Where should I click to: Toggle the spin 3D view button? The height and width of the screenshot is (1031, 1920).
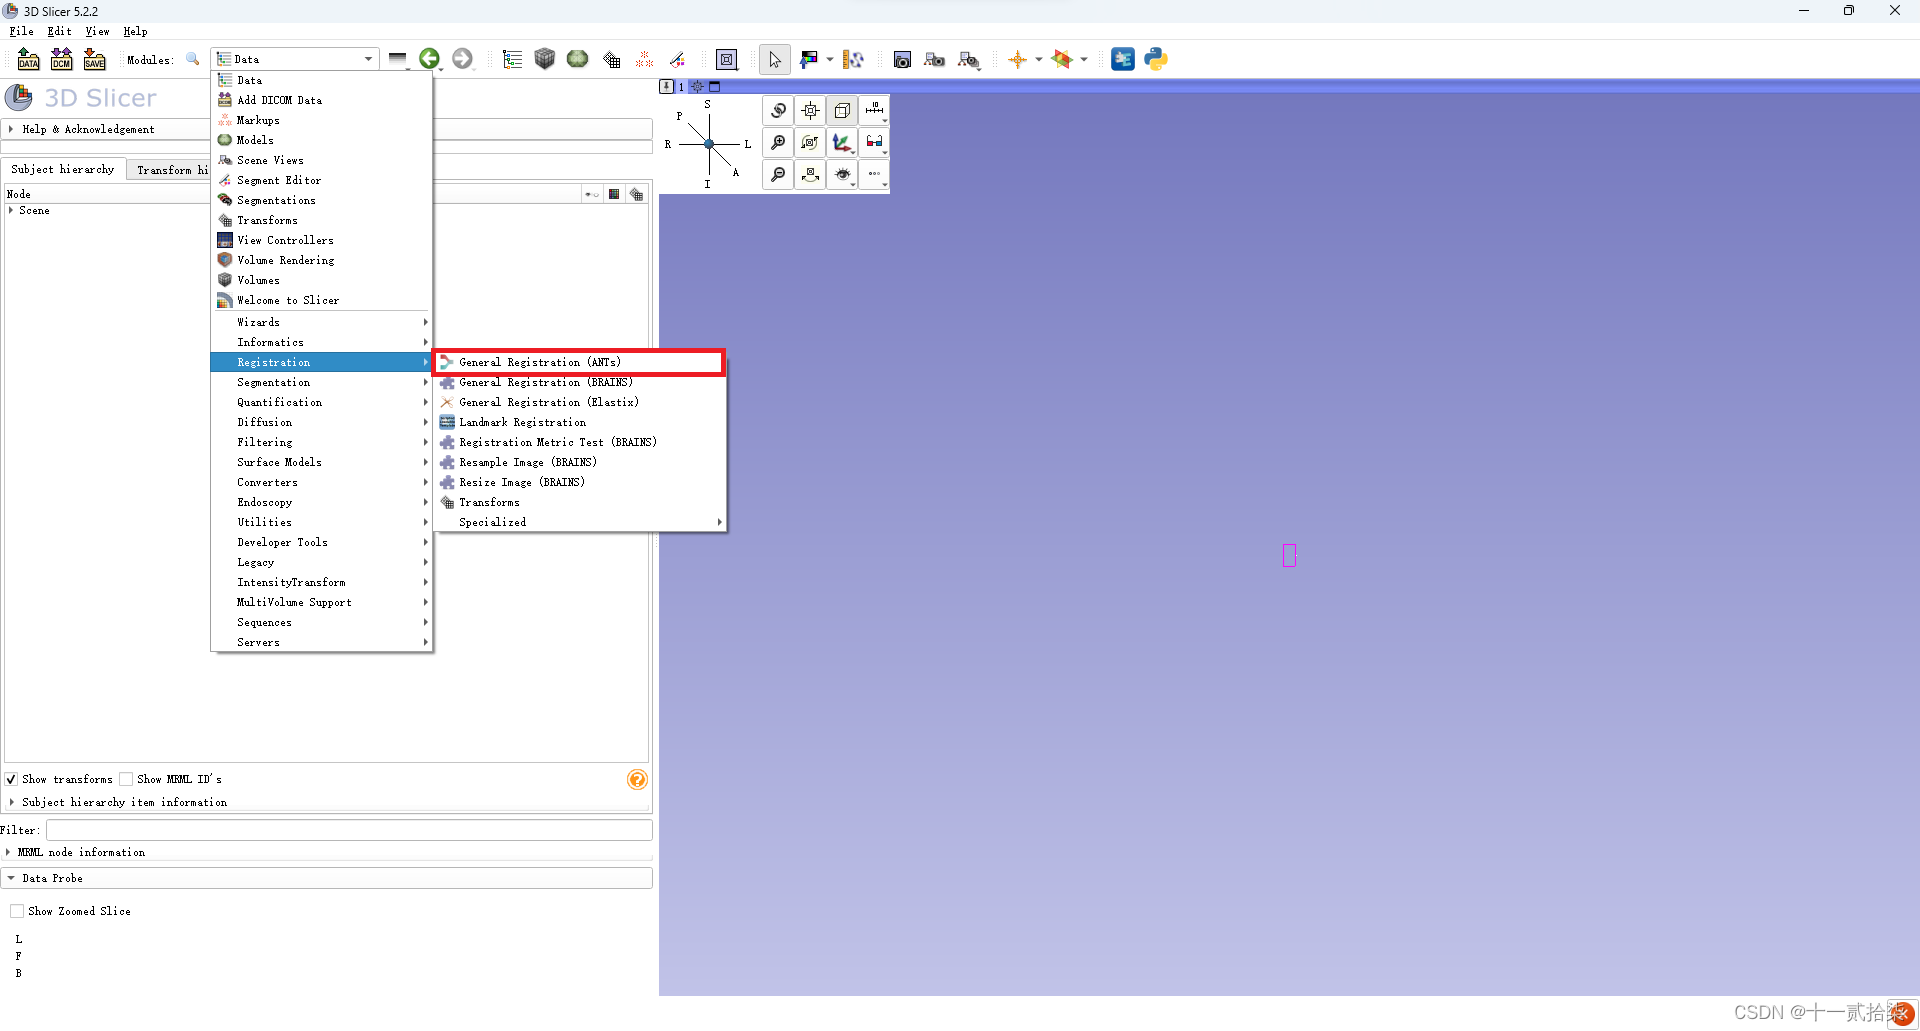pyautogui.click(x=811, y=143)
